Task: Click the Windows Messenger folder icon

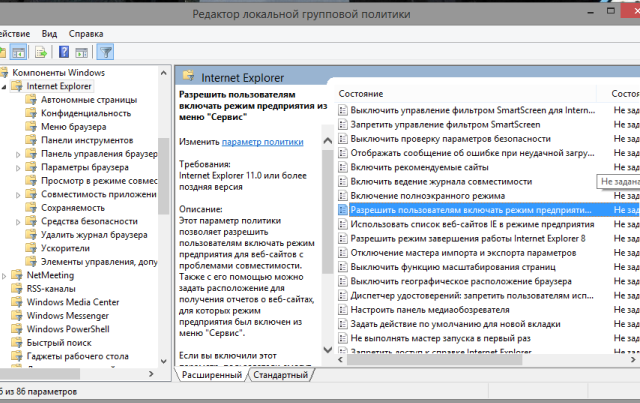Action: click(x=17, y=315)
